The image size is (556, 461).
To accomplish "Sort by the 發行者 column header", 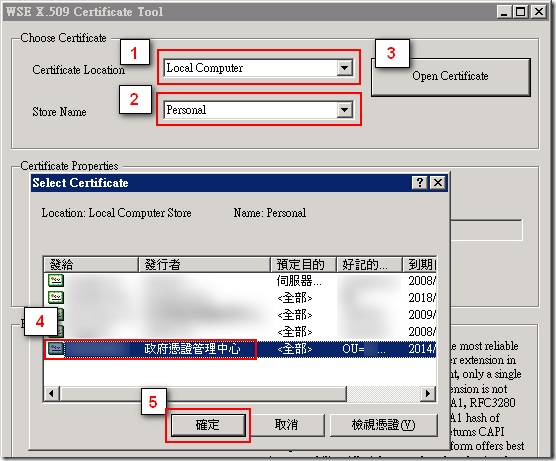I will click(x=204, y=265).
